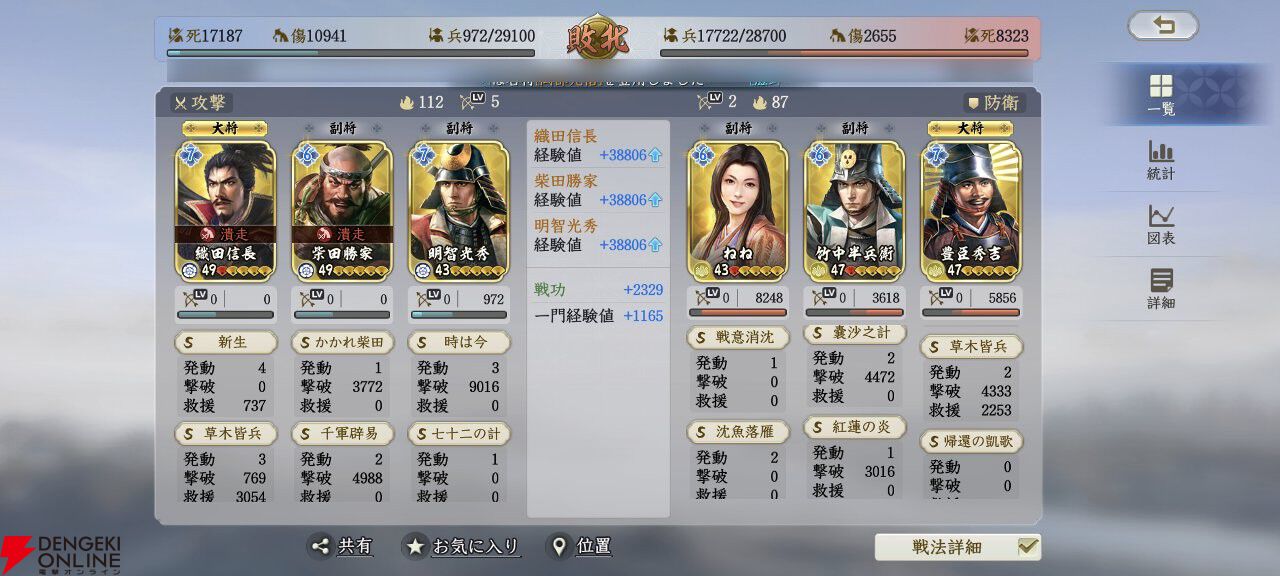
Task: Select the 豊臣秀吉 general portrait
Action: (x=972, y=211)
